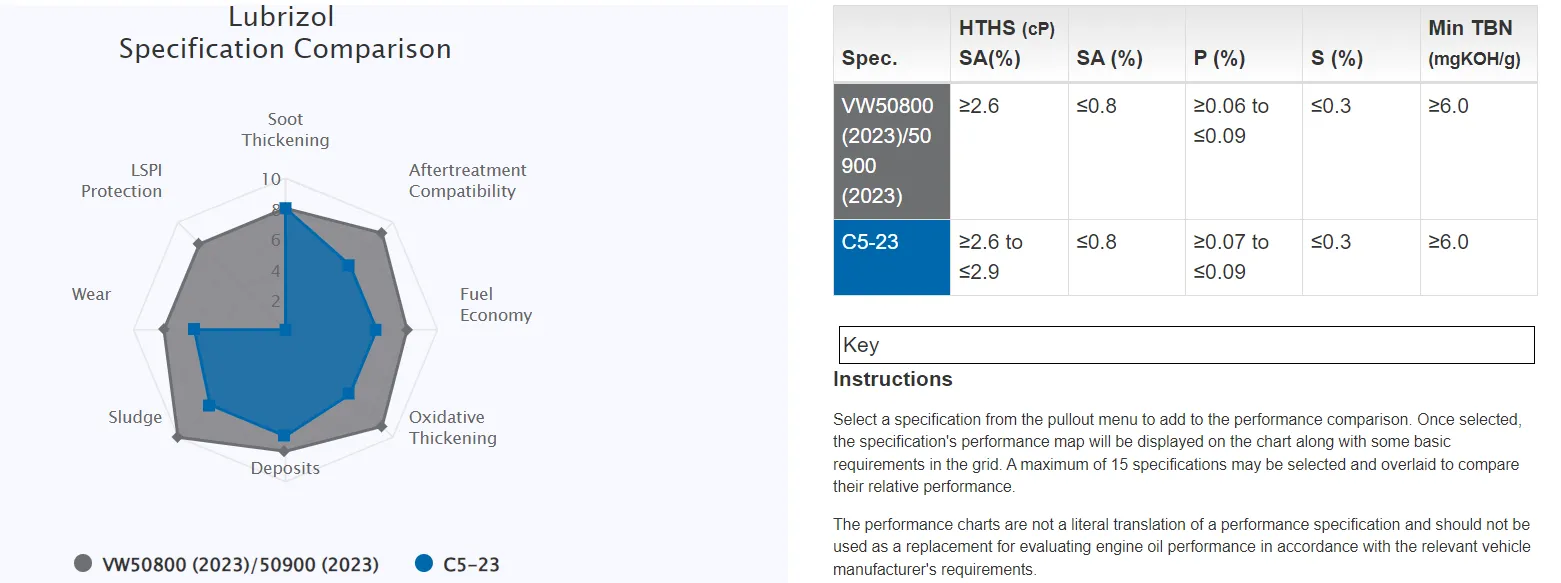Select the C5-23 blue table row header
Screen dimensions: 1561x583
click(892, 257)
